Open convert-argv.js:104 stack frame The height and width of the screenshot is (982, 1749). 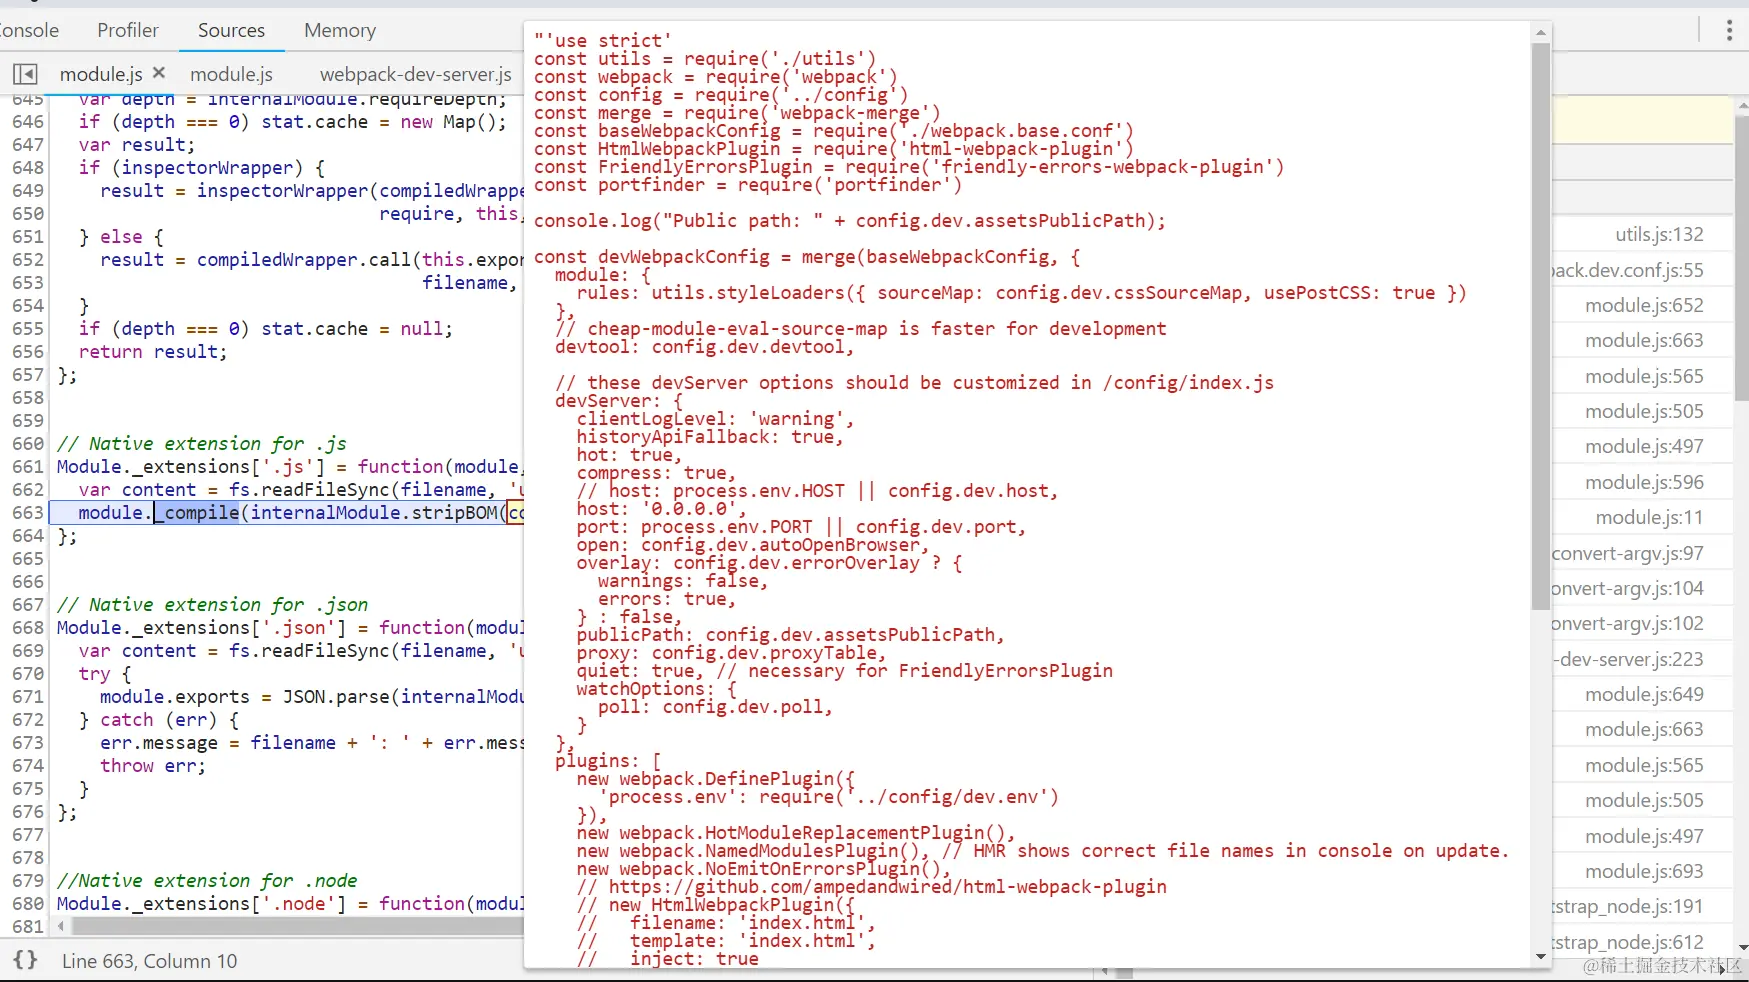coord(1628,588)
